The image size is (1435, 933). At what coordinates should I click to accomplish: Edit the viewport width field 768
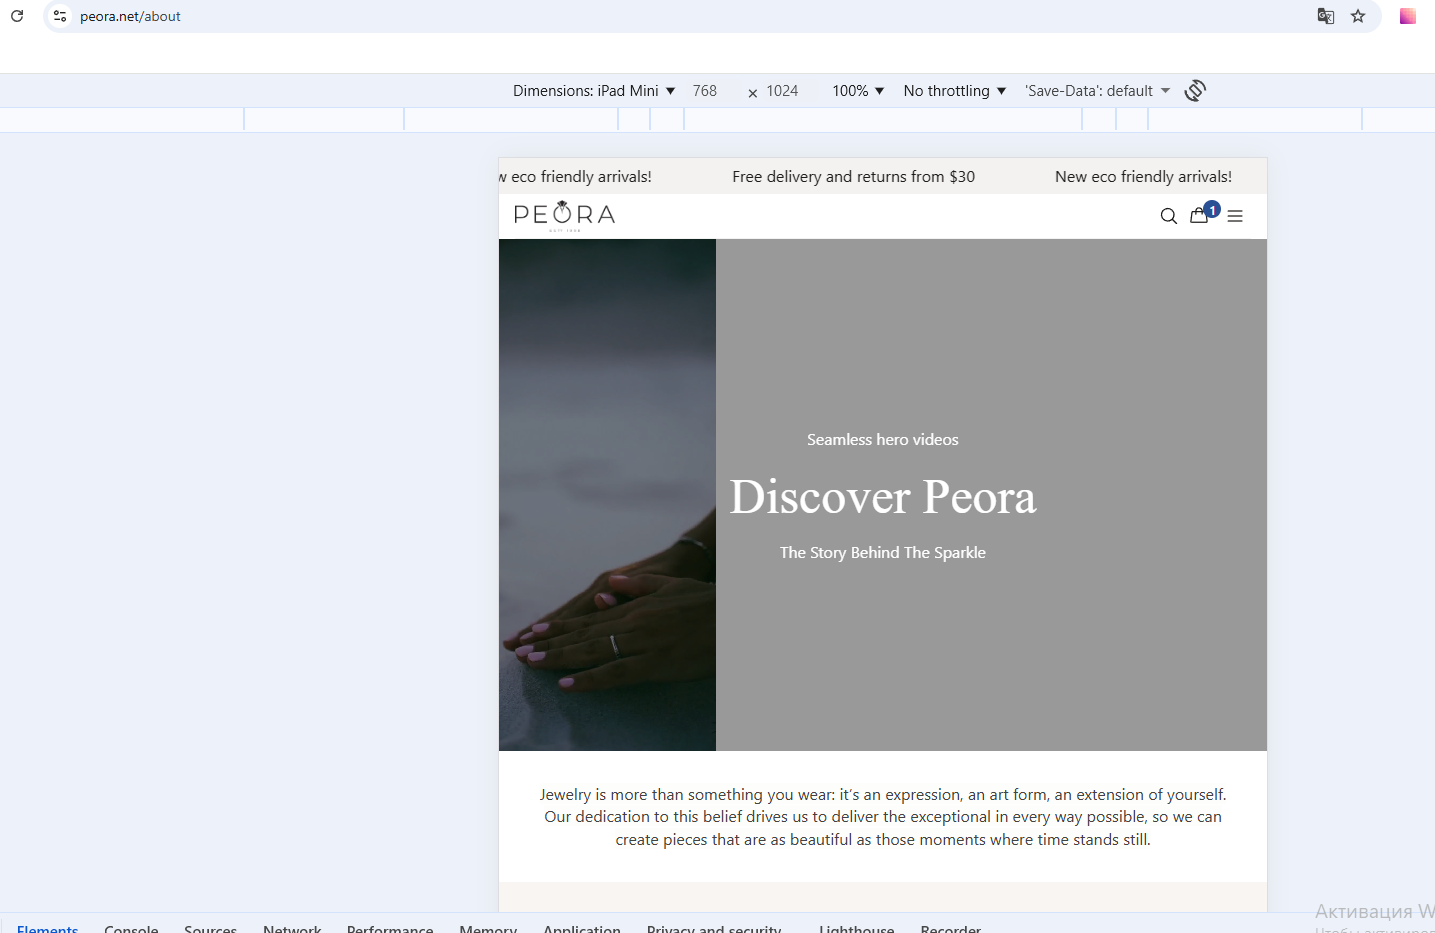point(705,91)
